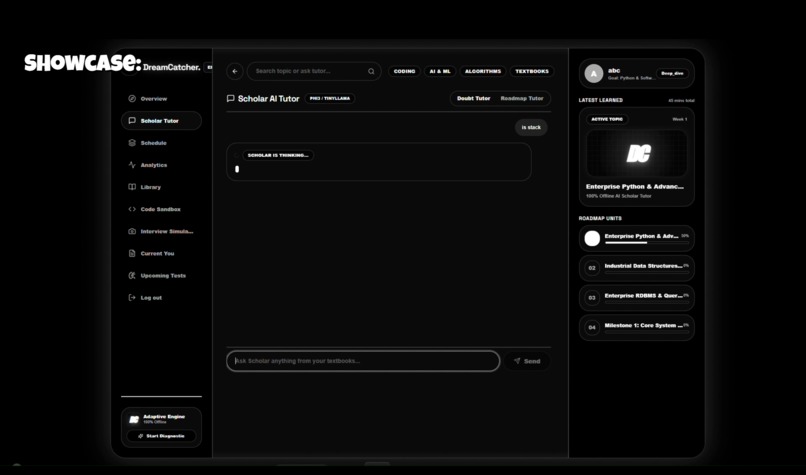Image resolution: width=806 pixels, height=475 pixels.
Task: Select the TEXTBOOKS topic chip
Action: (532, 71)
